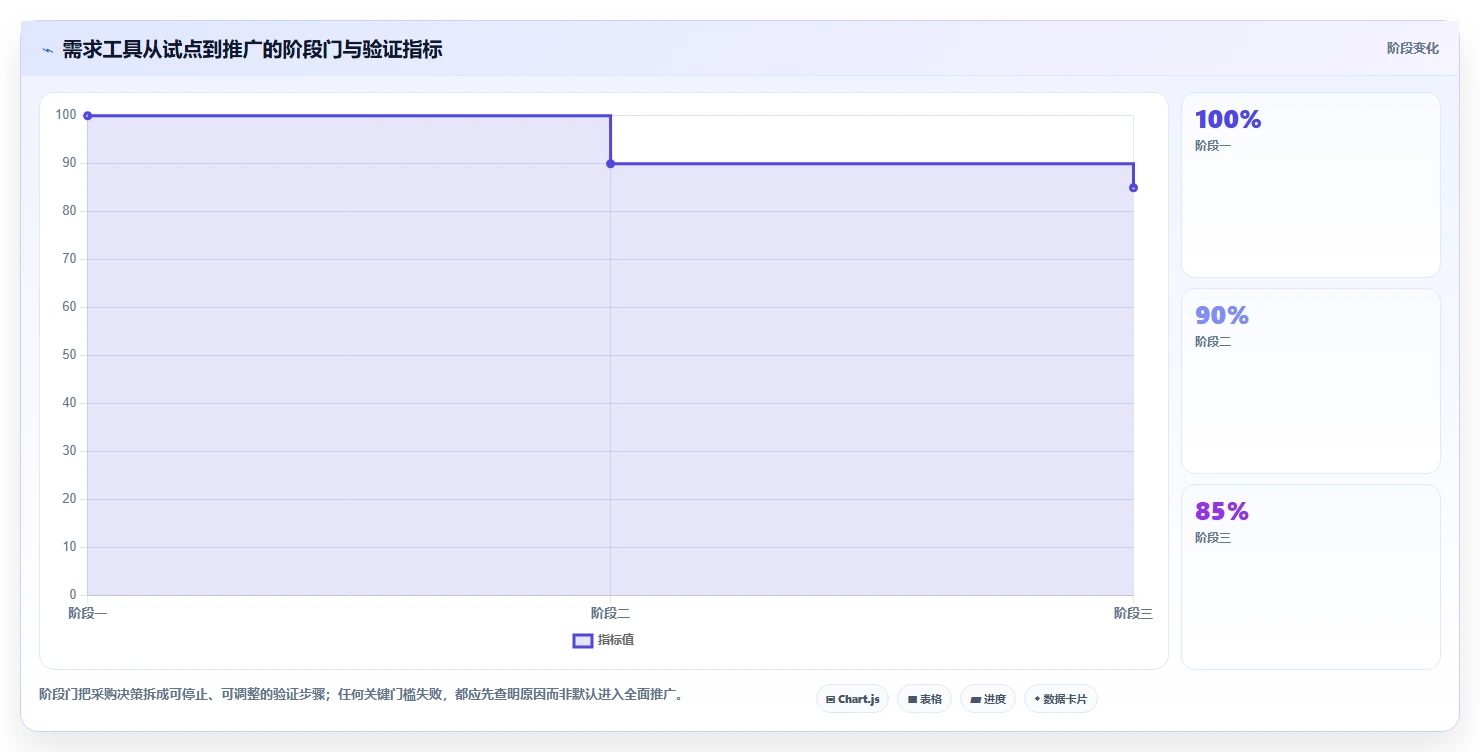Click the 阶段一 data point at 100
1480x752 pixels.
[88, 116]
